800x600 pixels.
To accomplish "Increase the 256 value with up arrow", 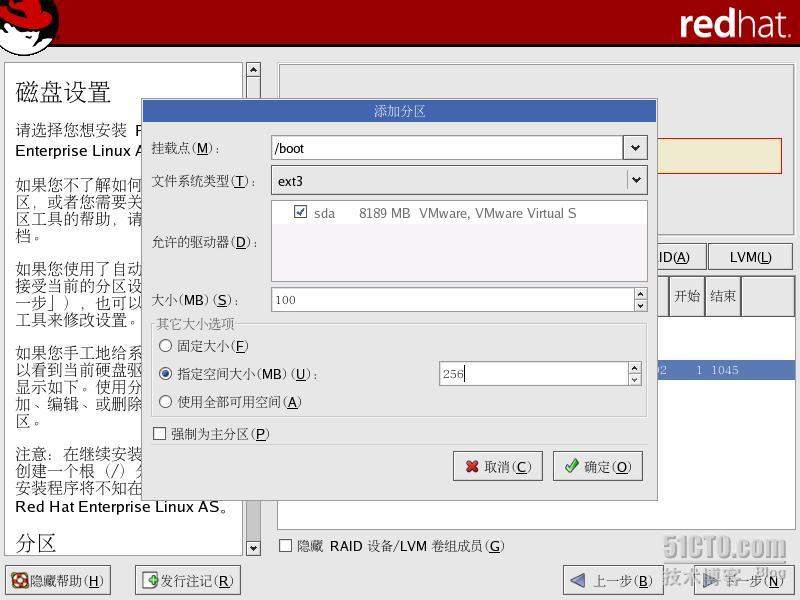I will point(634,368).
